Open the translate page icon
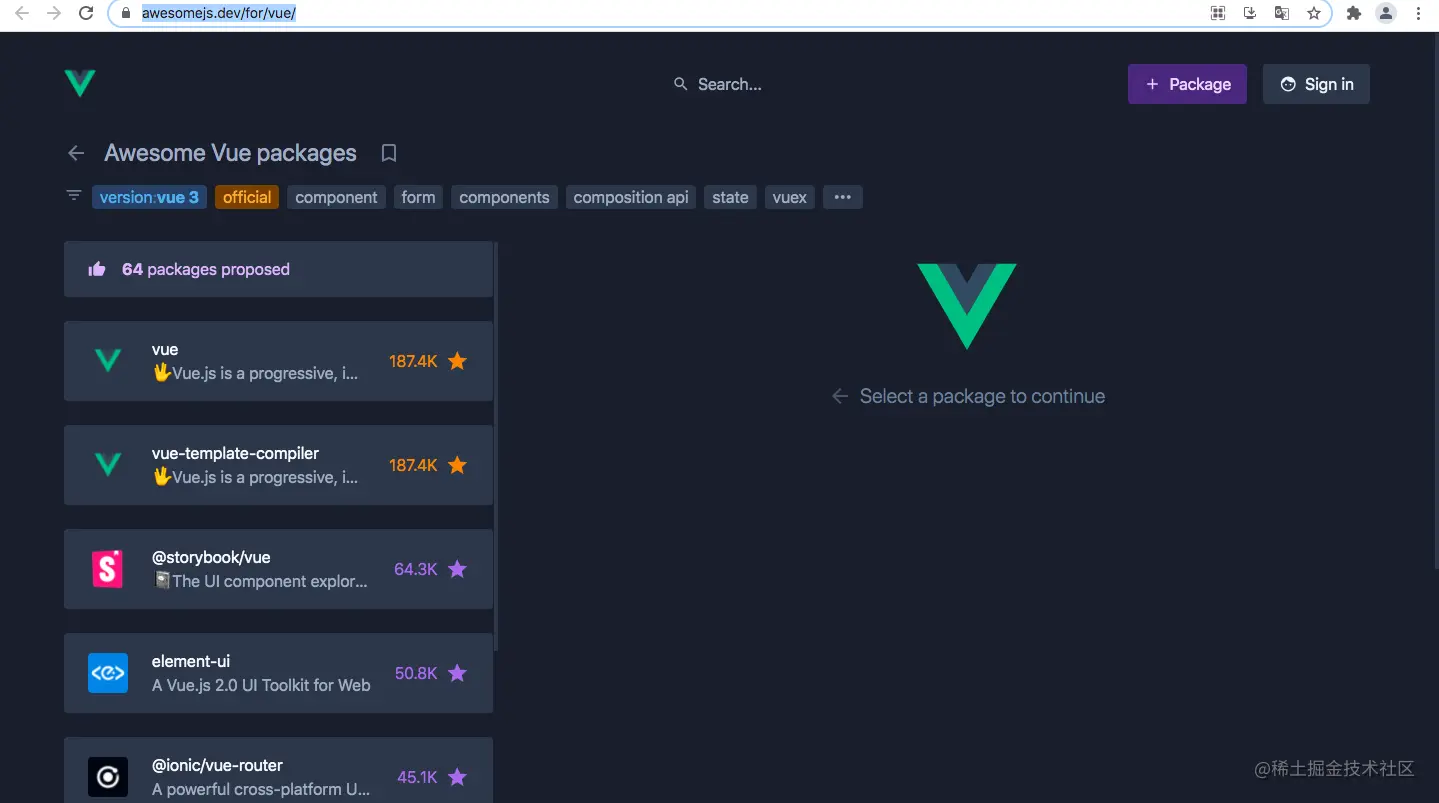The image size is (1439, 803). (x=1282, y=13)
